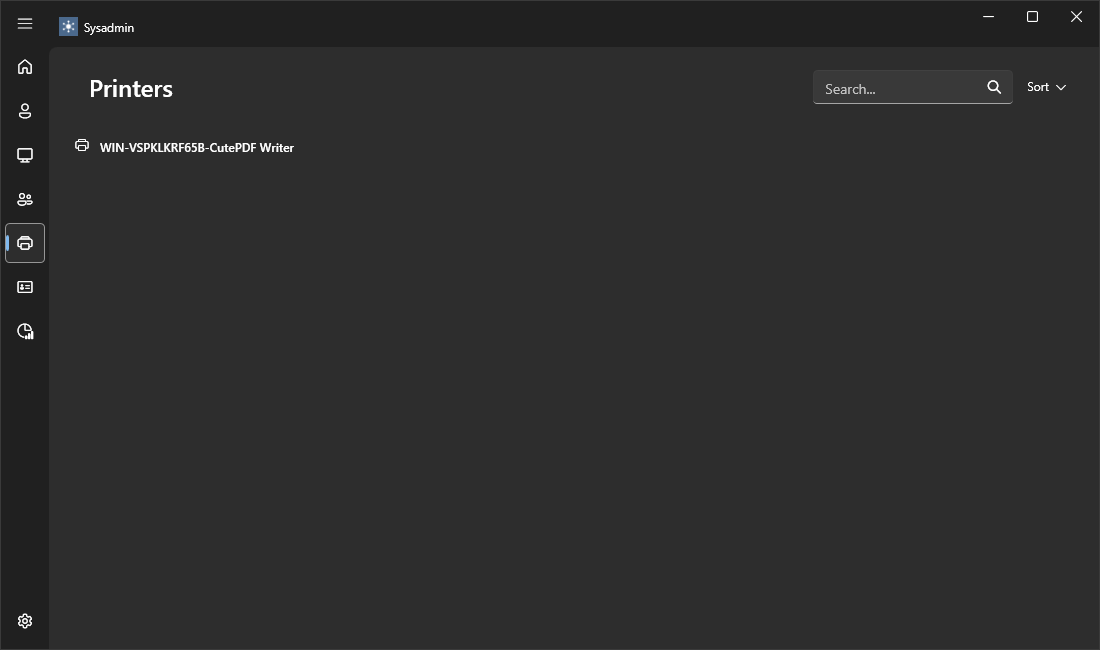Open the Reports chart icon
The height and width of the screenshot is (650, 1100).
[x=25, y=331]
